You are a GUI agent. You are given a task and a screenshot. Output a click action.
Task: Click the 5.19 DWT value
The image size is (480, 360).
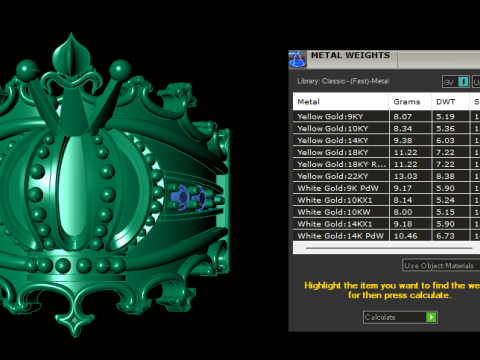click(x=445, y=117)
